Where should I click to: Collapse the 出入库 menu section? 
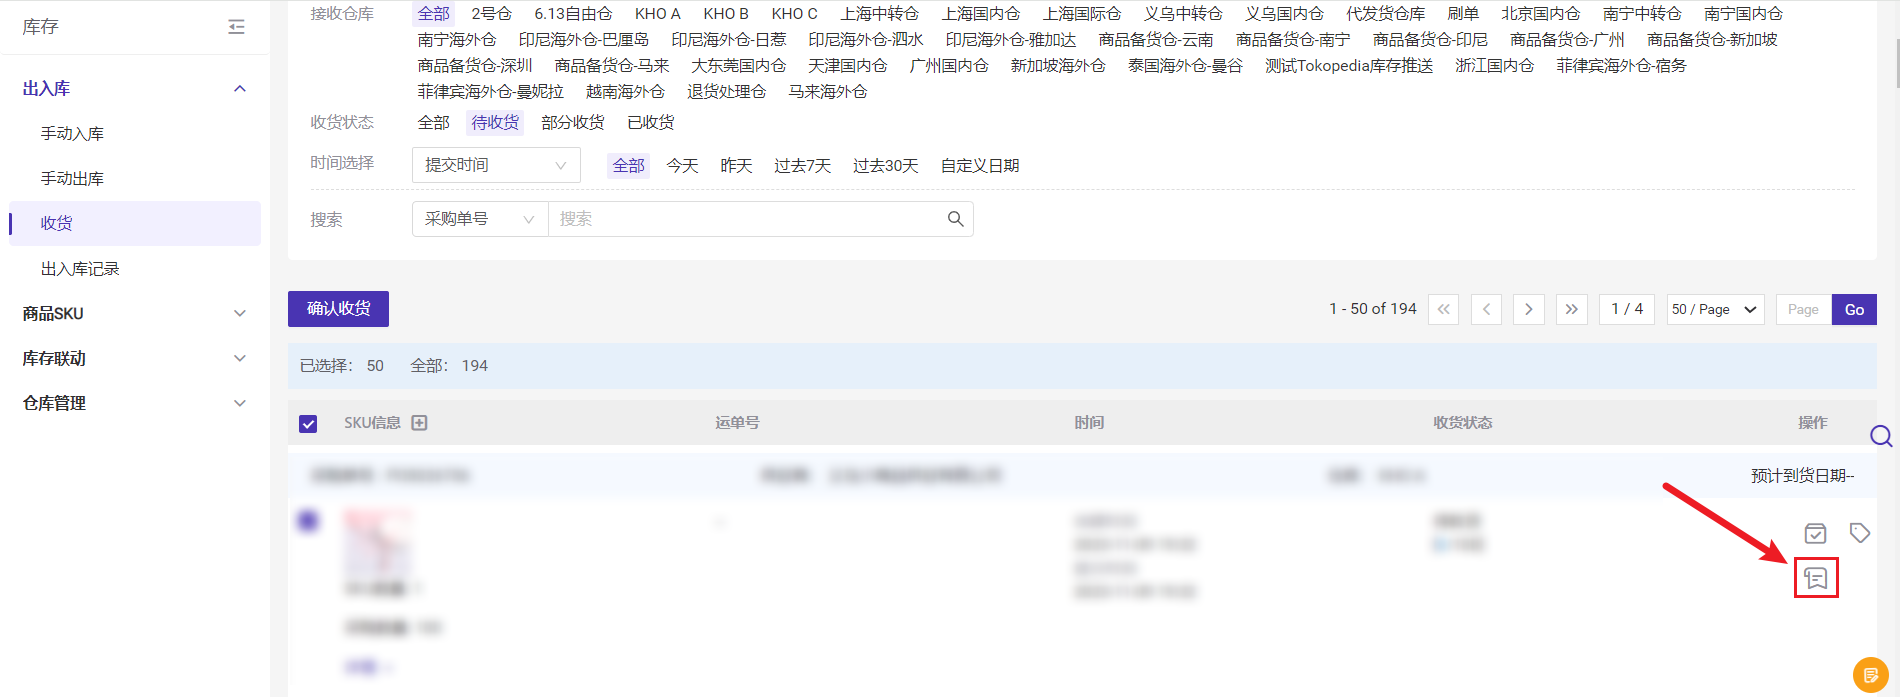240,89
